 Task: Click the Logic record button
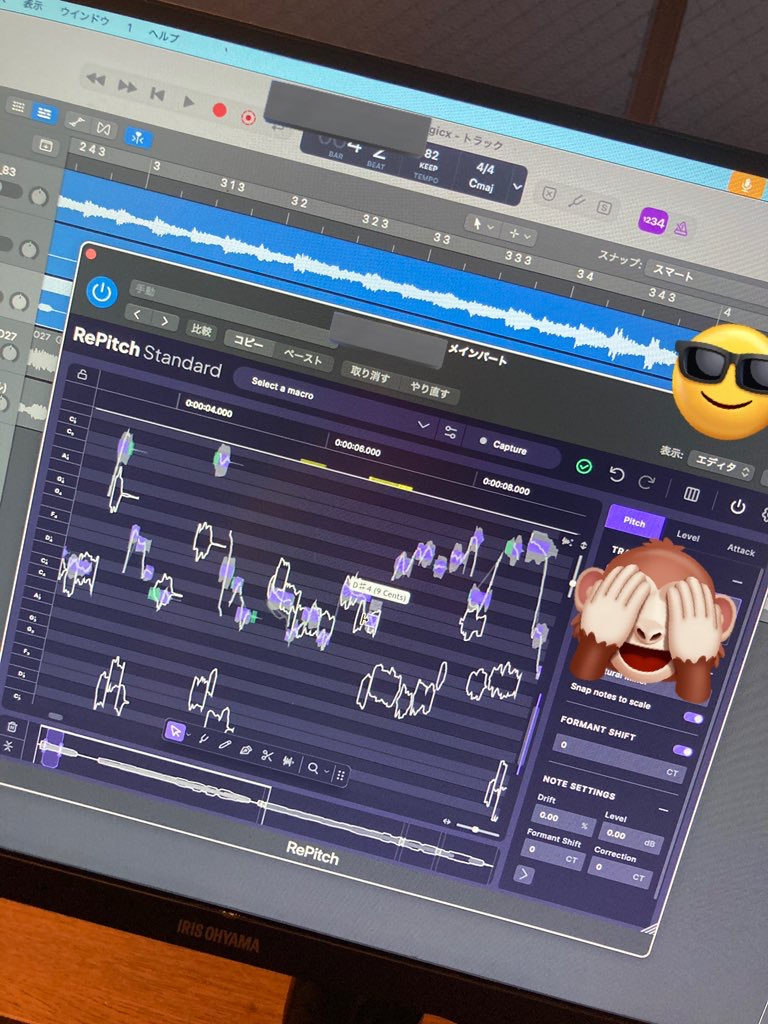pyautogui.click(x=219, y=110)
